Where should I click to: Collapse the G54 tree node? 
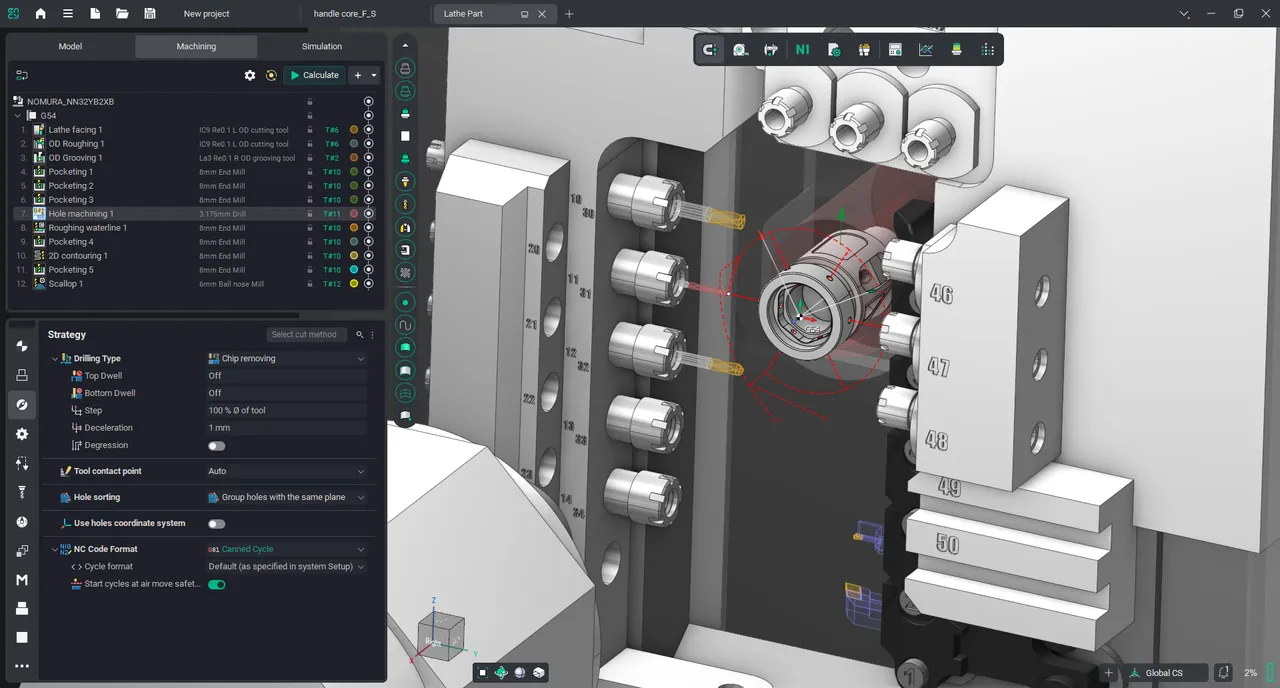pyautogui.click(x=19, y=116)
